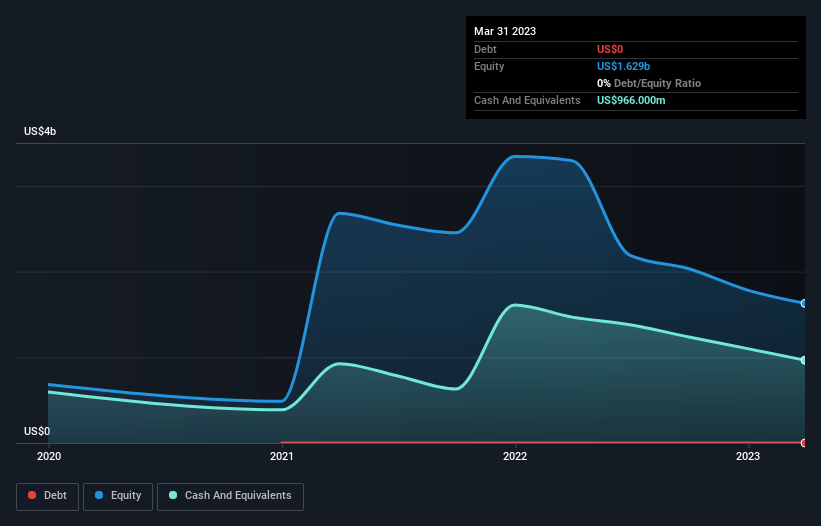Click the 0% Debt/Equity Ratio text
This screenshot has height=526, width=821.
649,83
